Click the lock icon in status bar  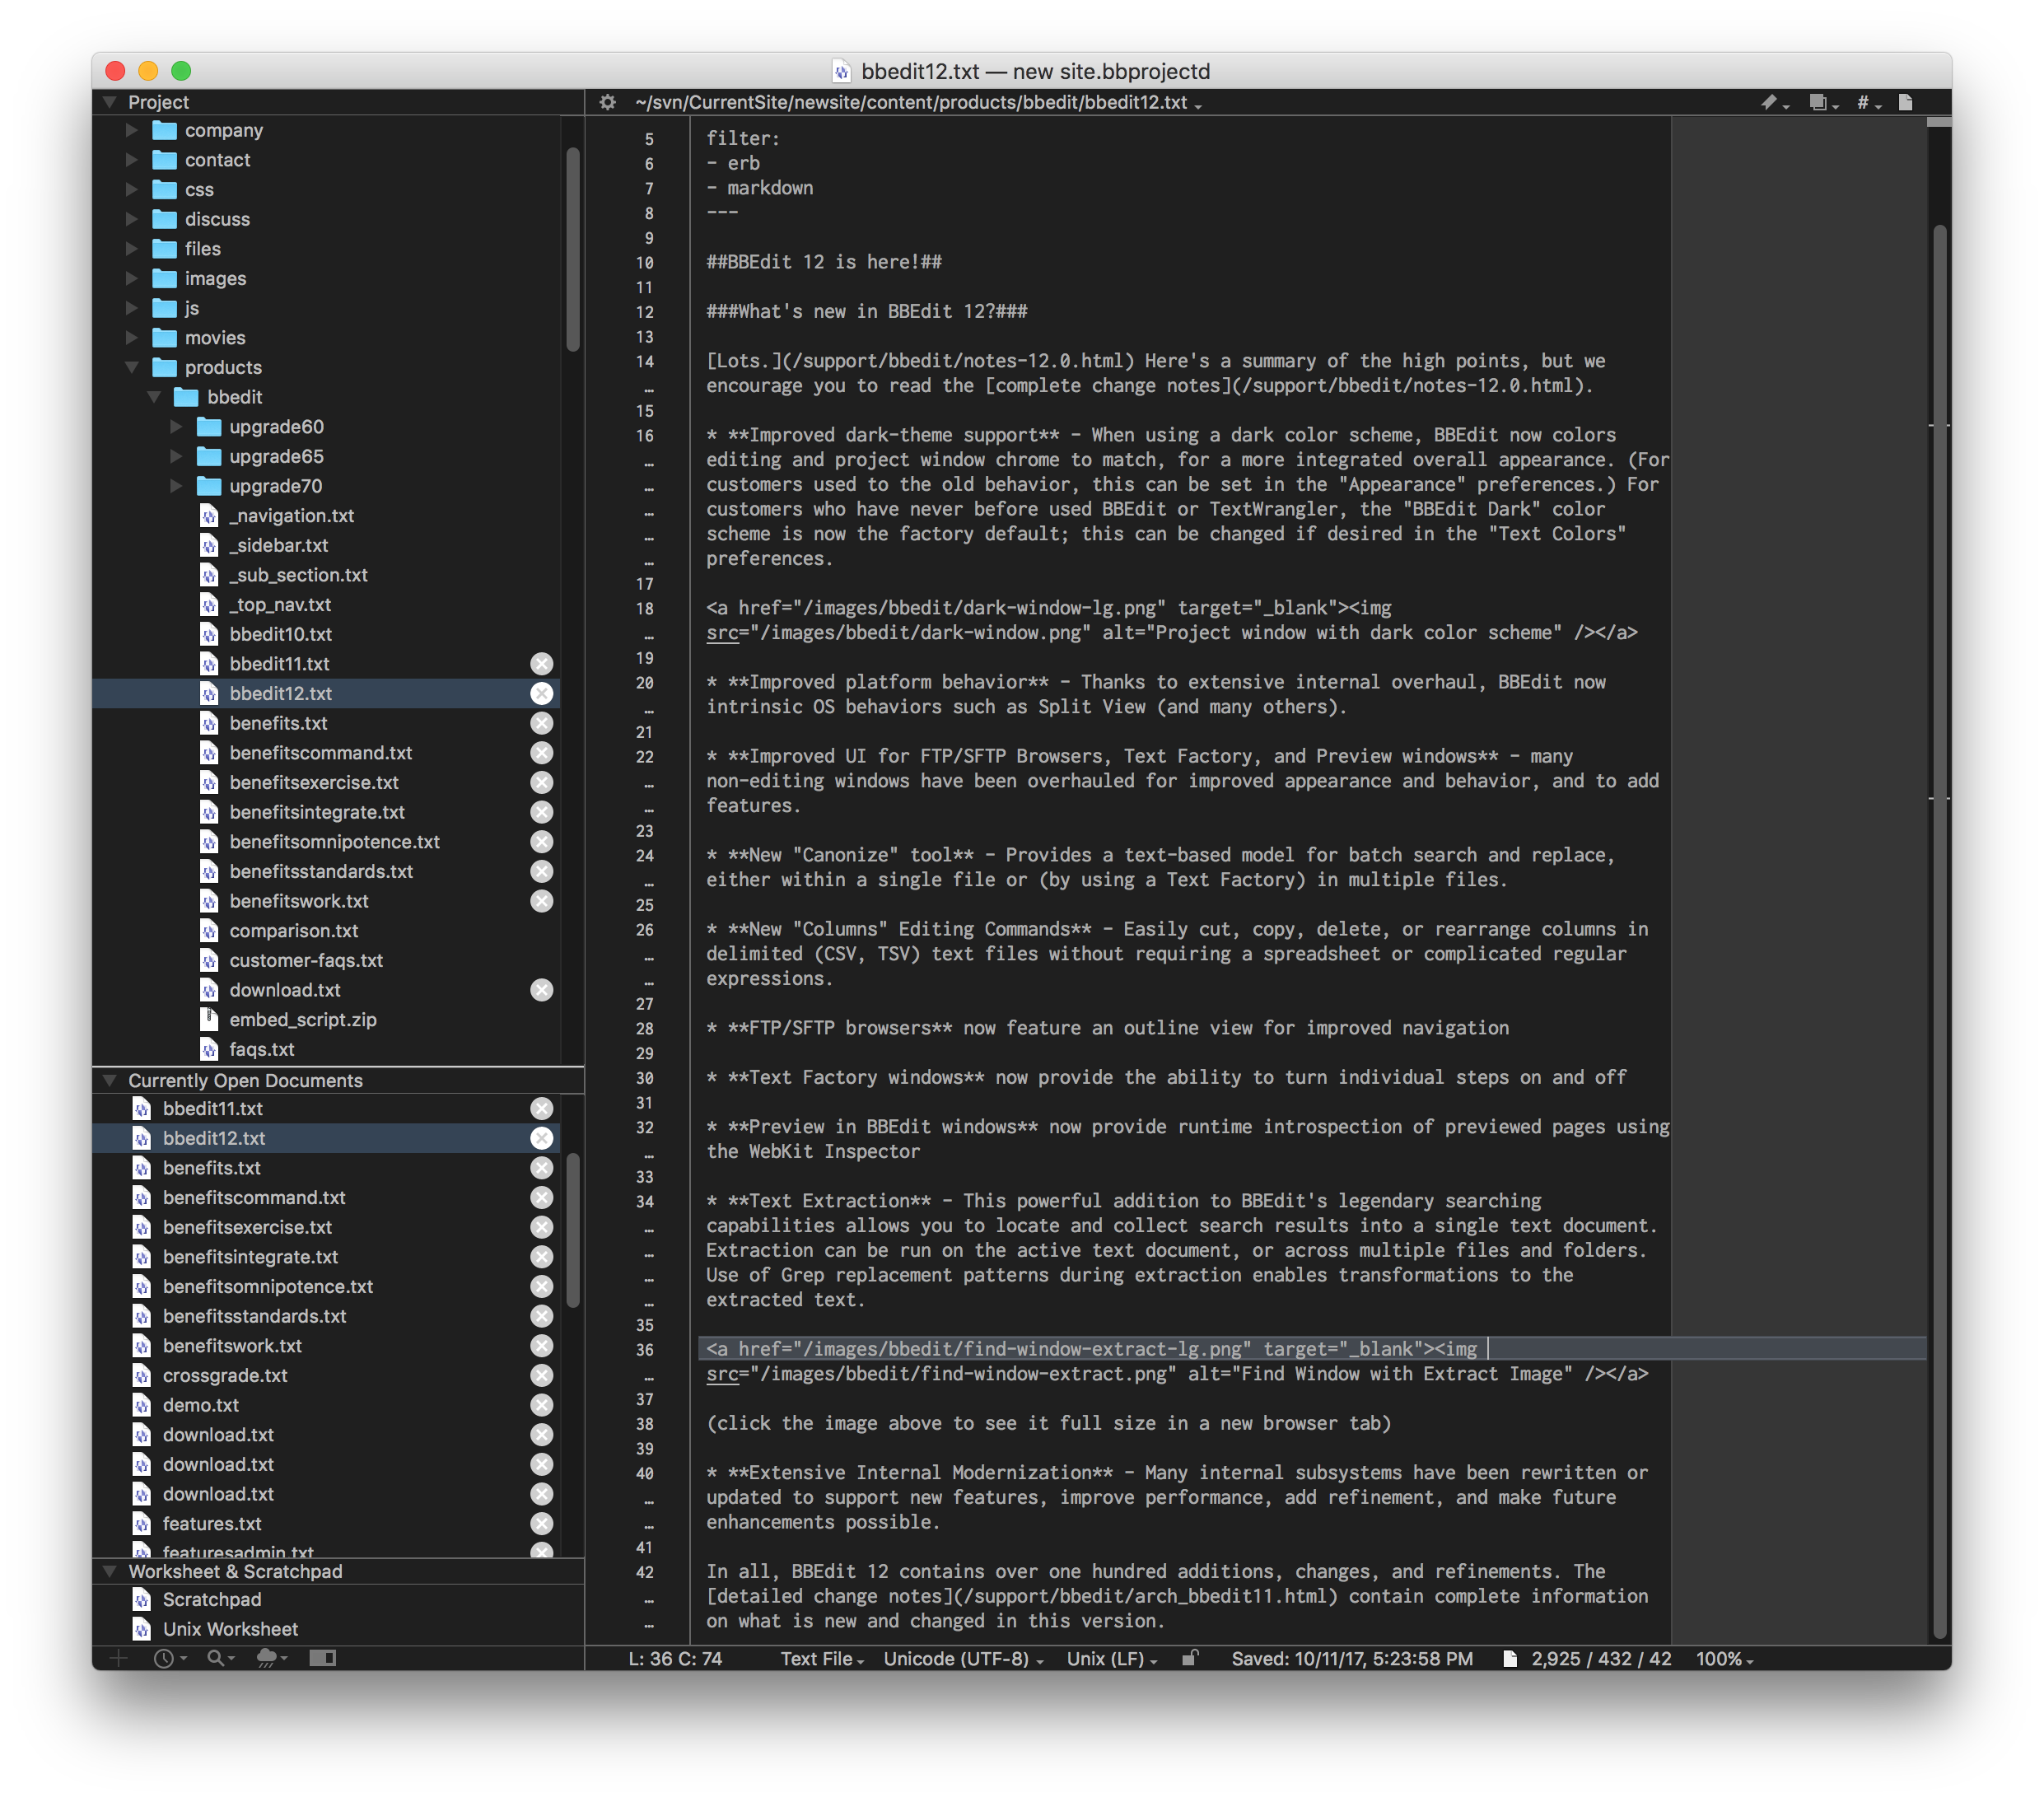[1189, 1658]
